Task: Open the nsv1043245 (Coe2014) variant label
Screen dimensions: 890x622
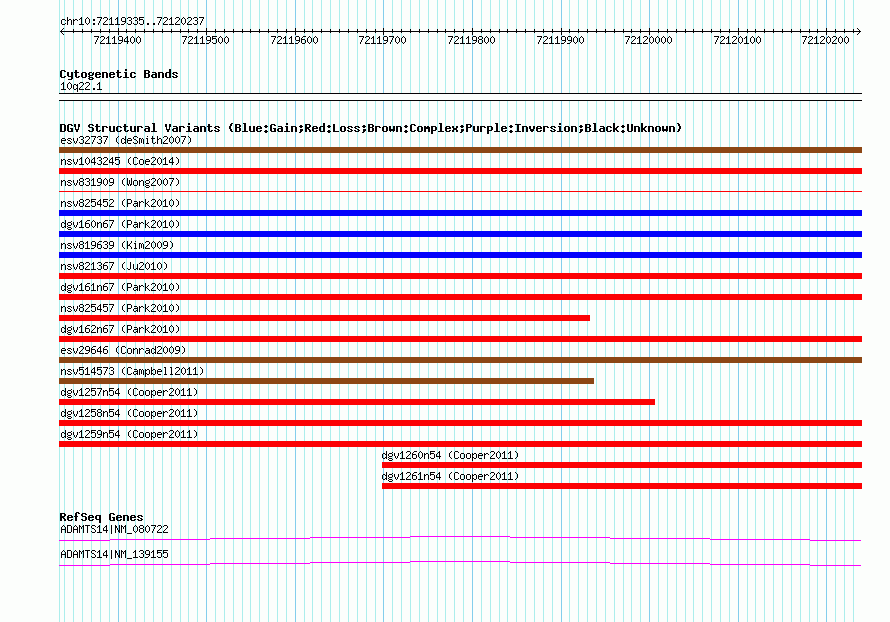Action: point(120,161)
